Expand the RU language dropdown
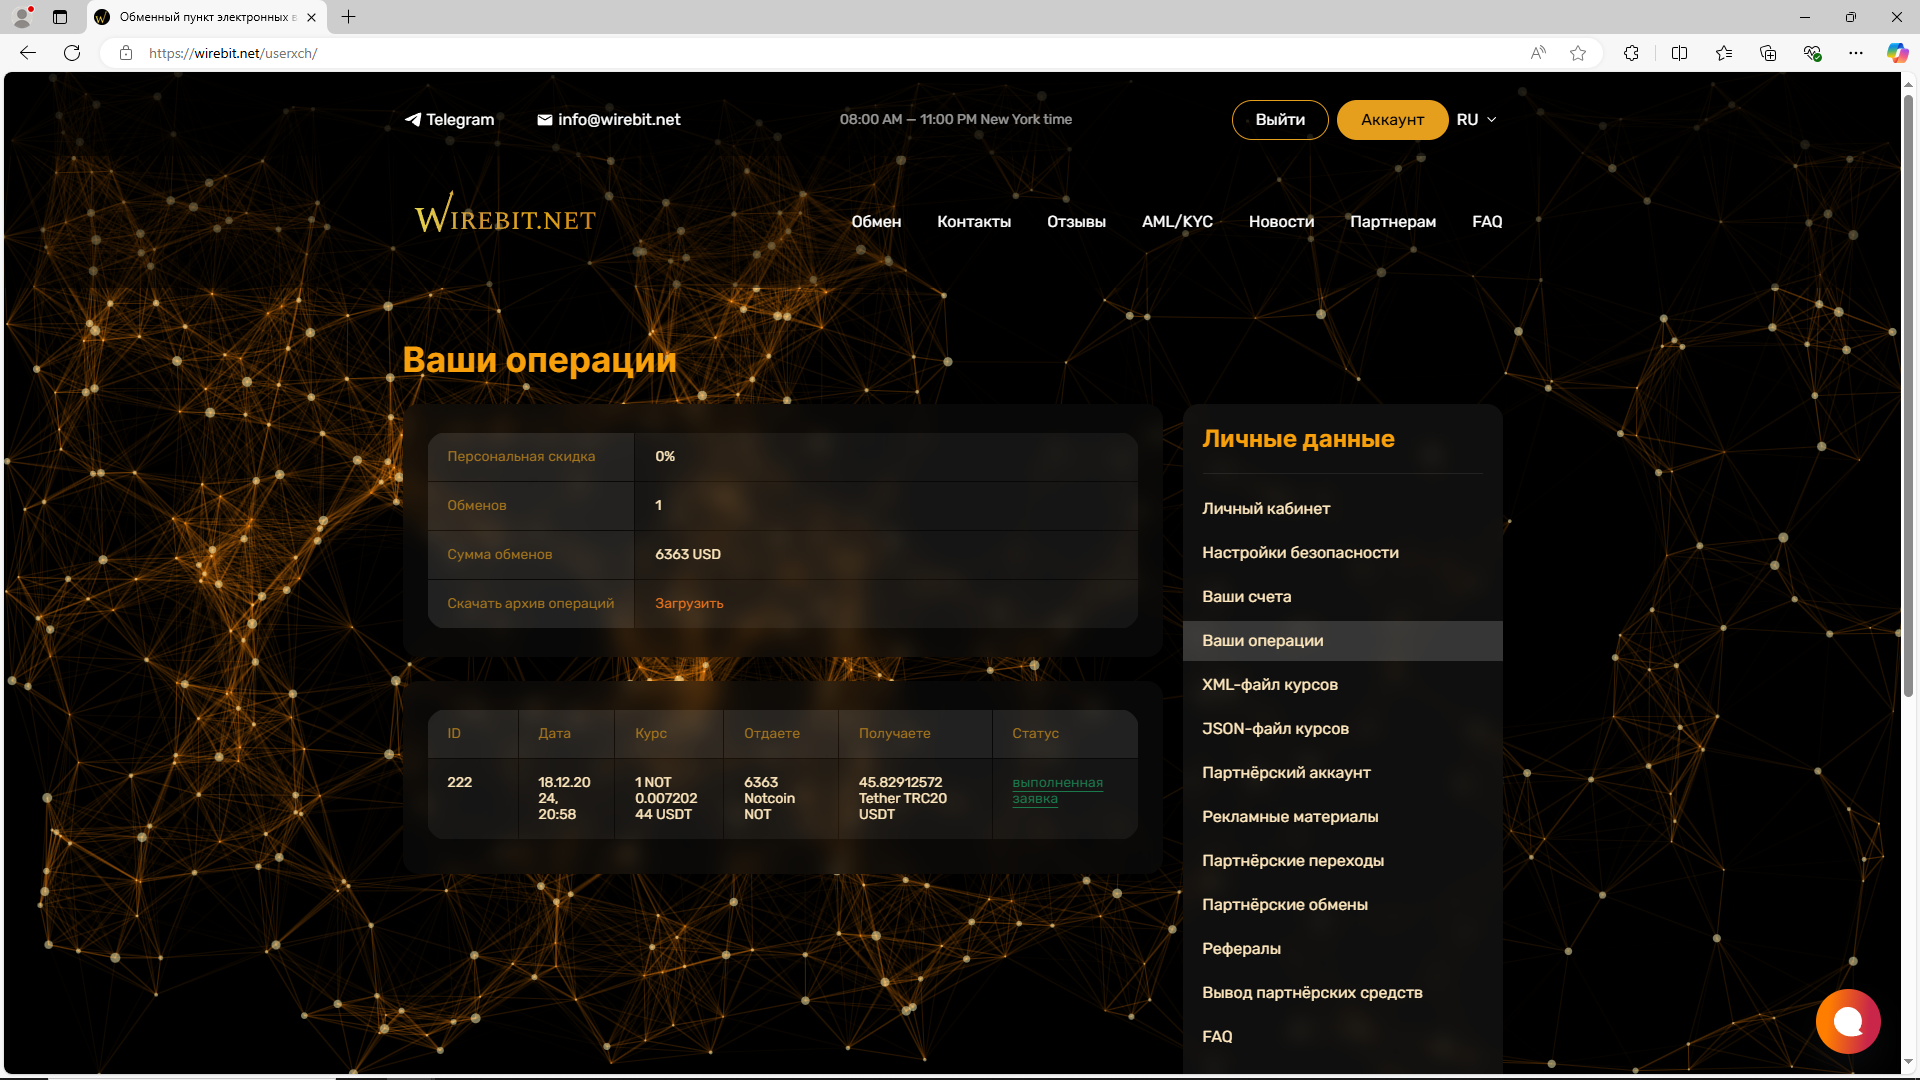1920x1080 pixels. point(1476,120)
